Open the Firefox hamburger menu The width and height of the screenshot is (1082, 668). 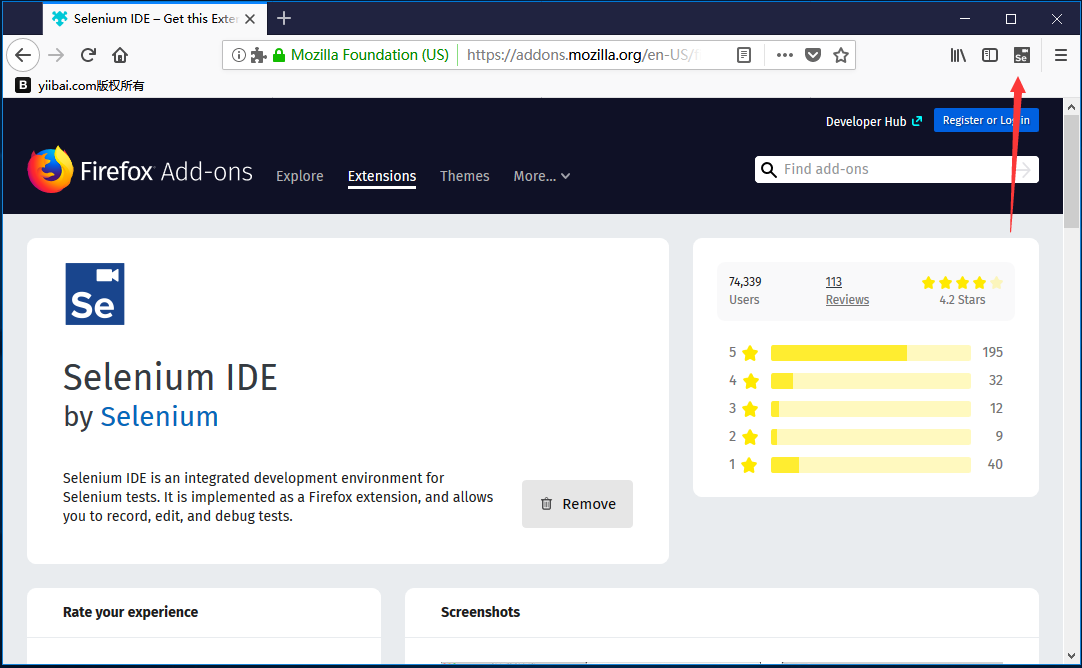(1061, 56)
